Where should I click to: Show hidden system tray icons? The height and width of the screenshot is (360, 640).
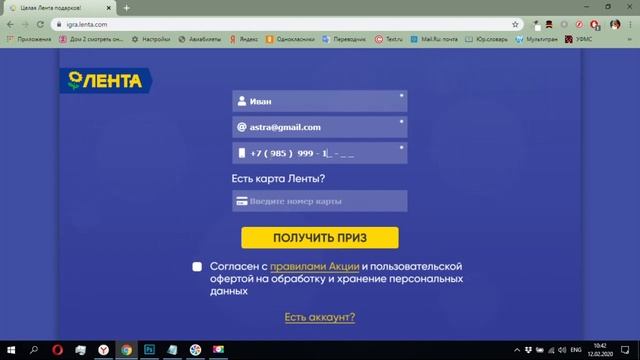tap(517, 350)
